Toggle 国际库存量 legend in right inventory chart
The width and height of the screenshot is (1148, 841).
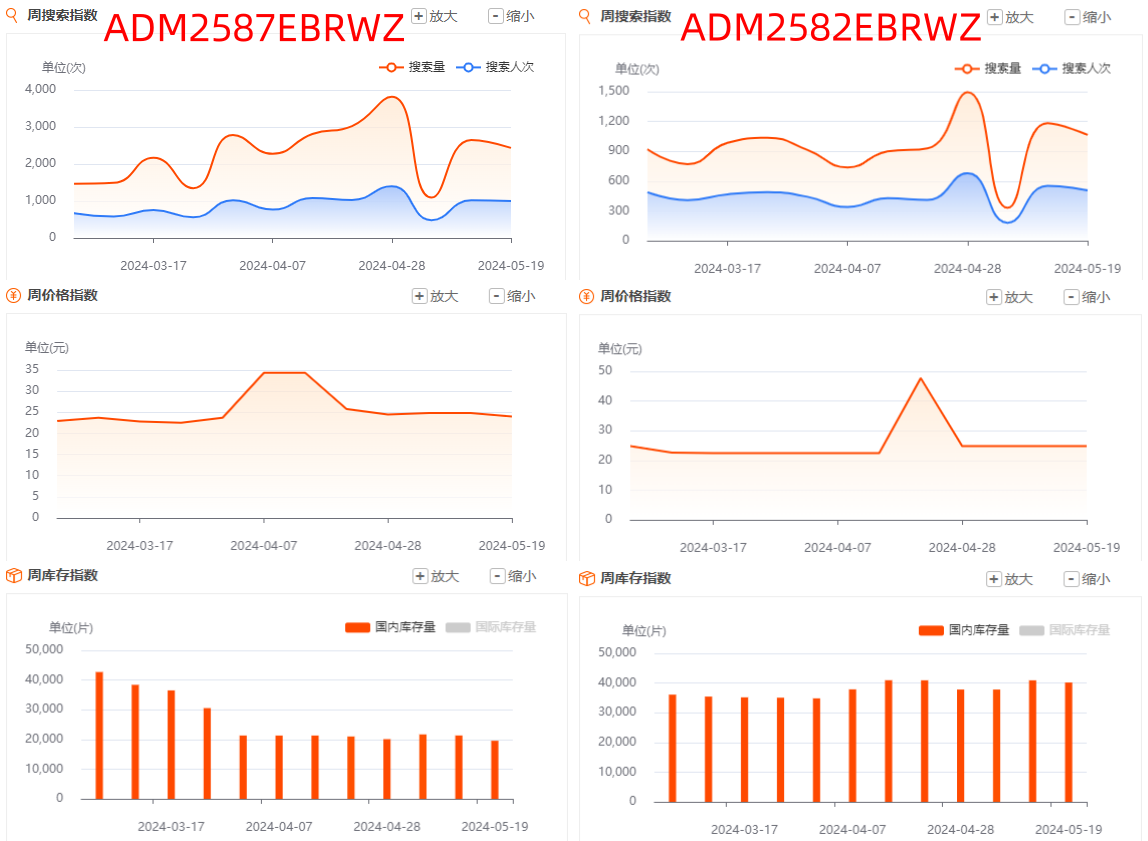tap(1065, 629)
